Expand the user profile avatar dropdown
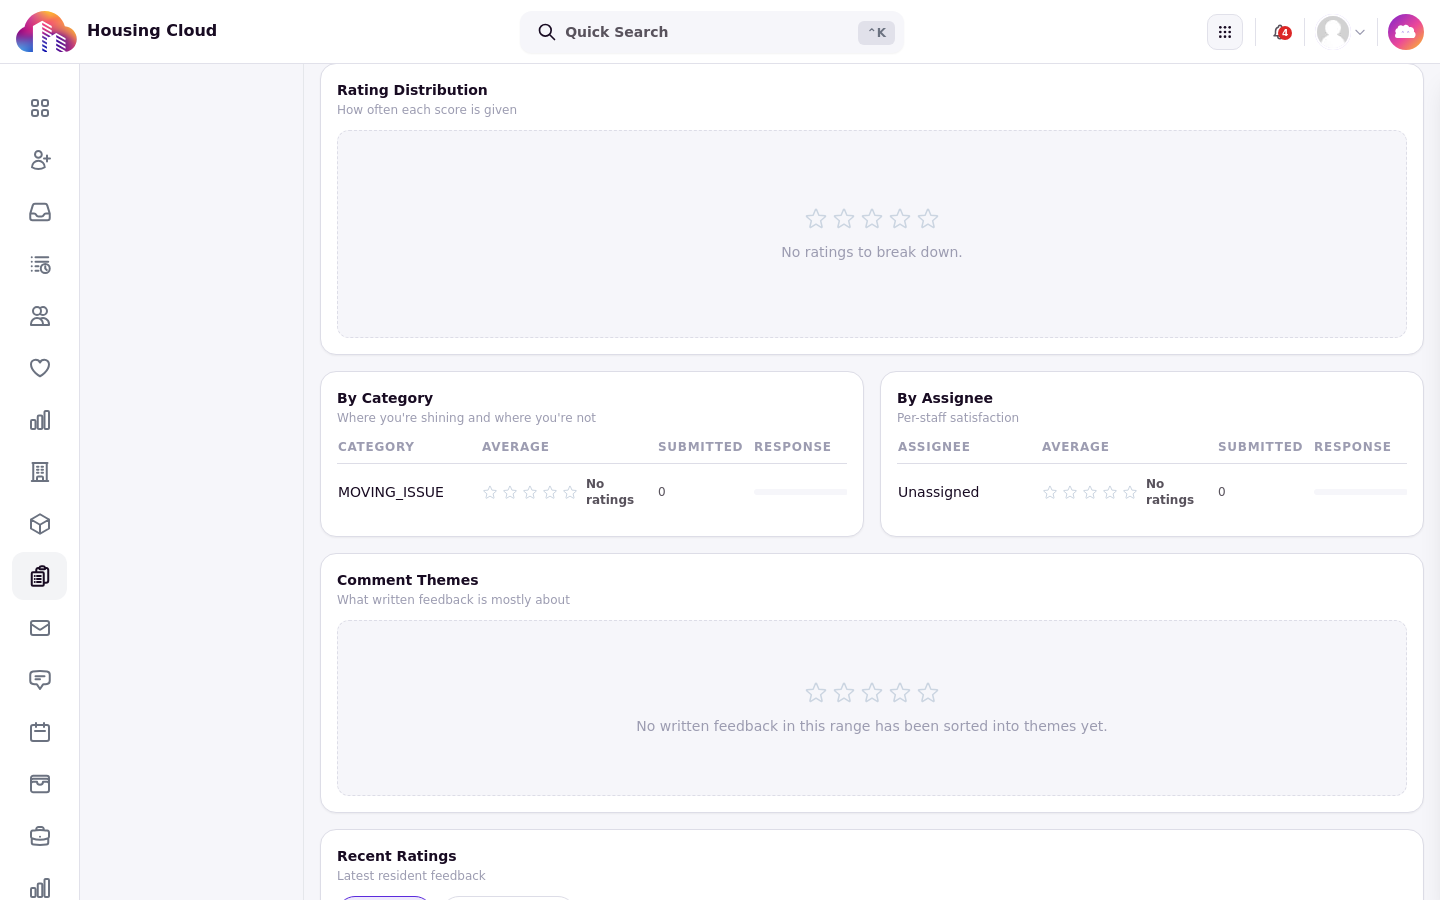Screen dimensions: 1440x900 (1341, 32)
